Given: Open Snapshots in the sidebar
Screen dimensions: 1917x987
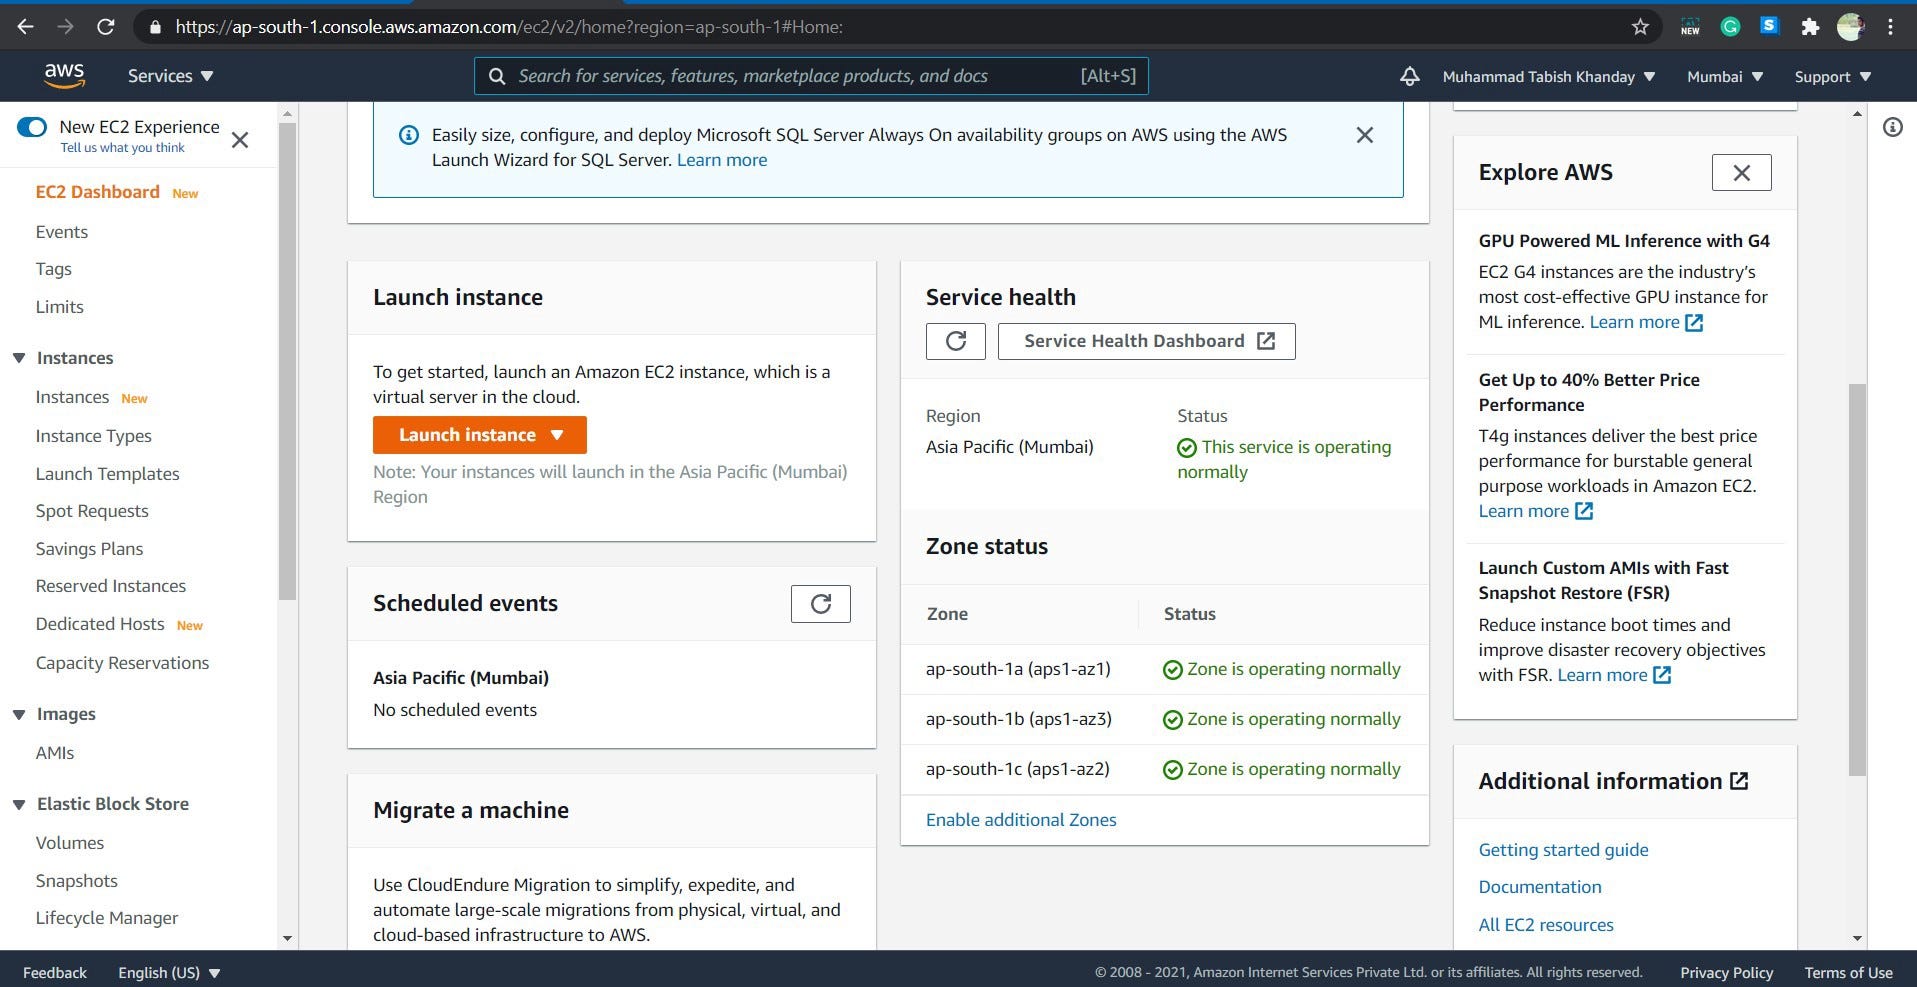Looking at the screenshot, I should coord(77,881).
